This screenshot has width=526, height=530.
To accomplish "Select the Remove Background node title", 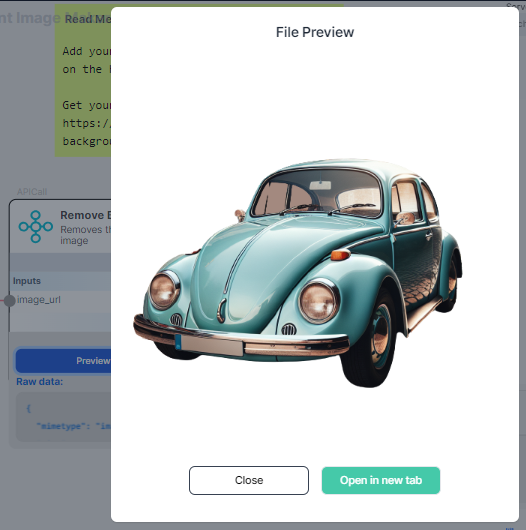I will 86,215.
